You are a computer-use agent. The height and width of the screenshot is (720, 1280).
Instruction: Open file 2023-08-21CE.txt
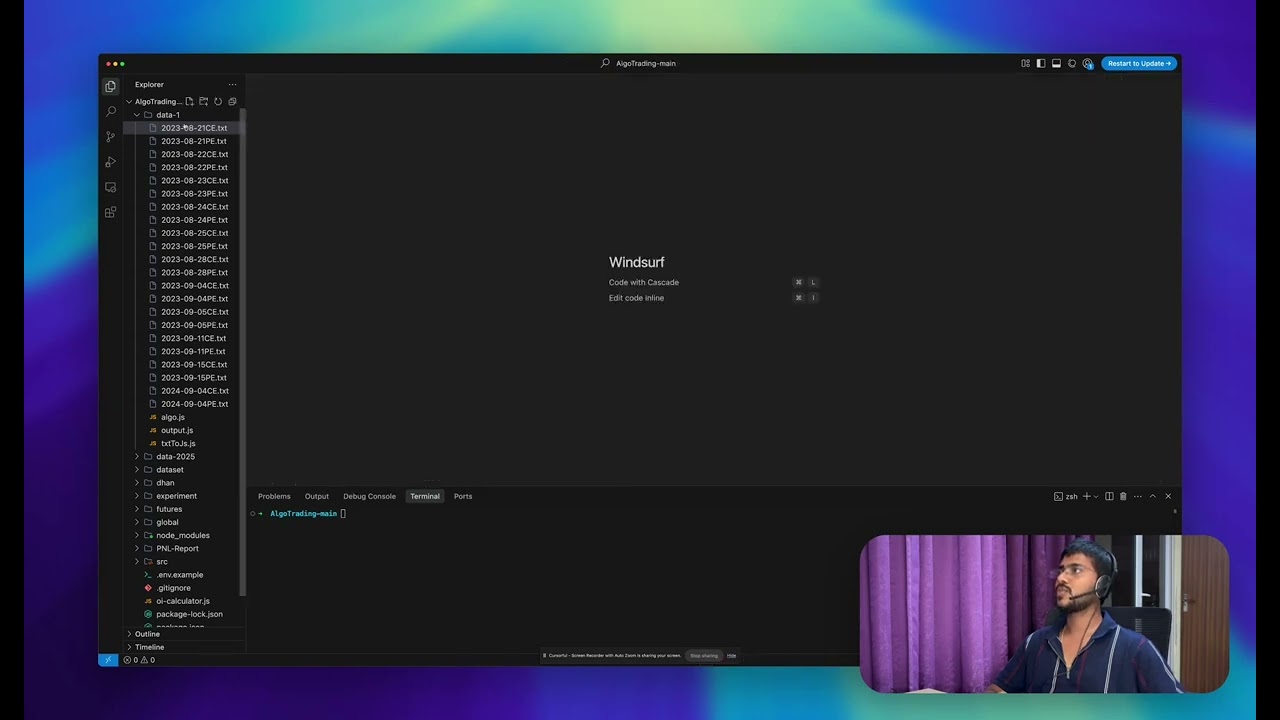194,128
